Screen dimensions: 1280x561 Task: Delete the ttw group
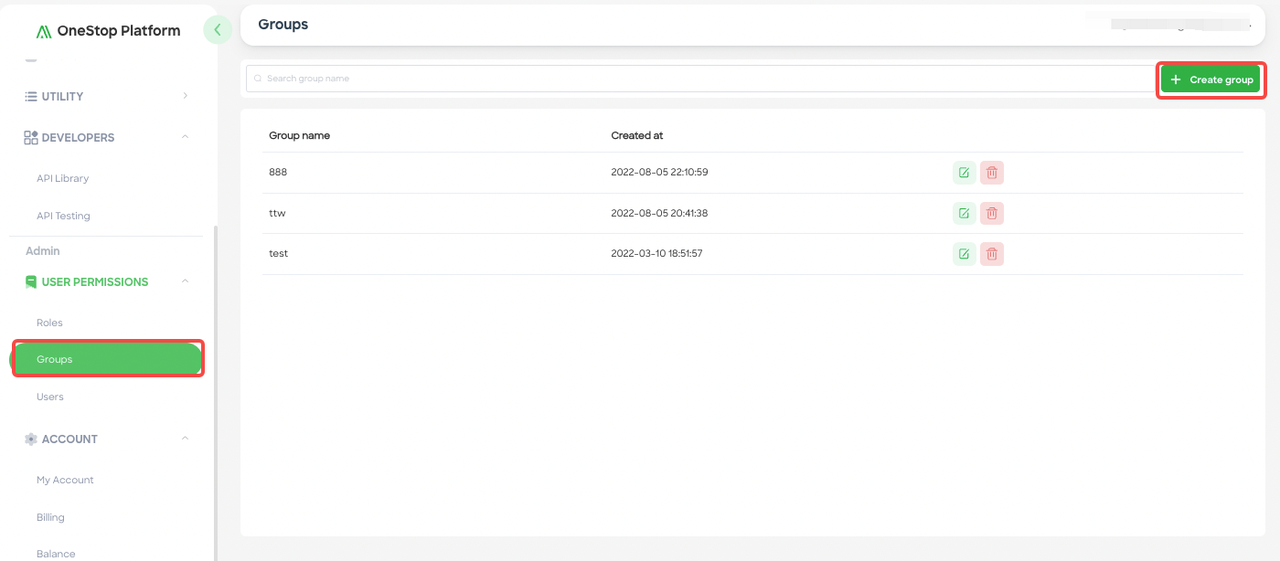pyautogui.click(x=992, y=213)
